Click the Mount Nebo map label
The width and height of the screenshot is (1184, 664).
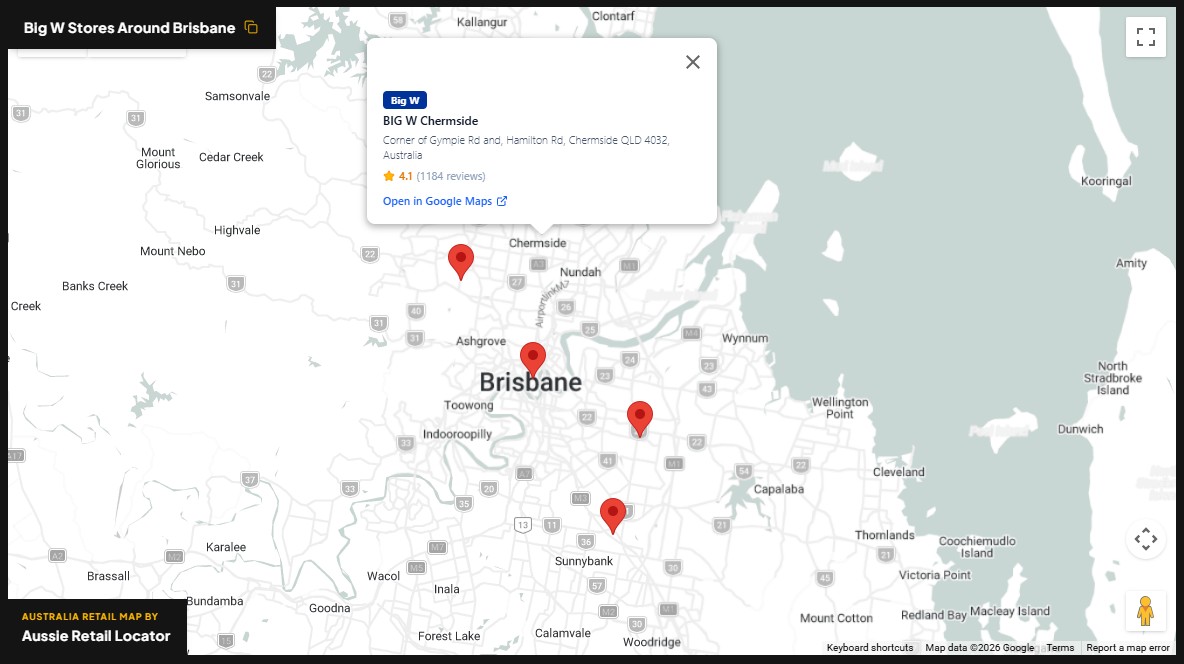point(172,251)
